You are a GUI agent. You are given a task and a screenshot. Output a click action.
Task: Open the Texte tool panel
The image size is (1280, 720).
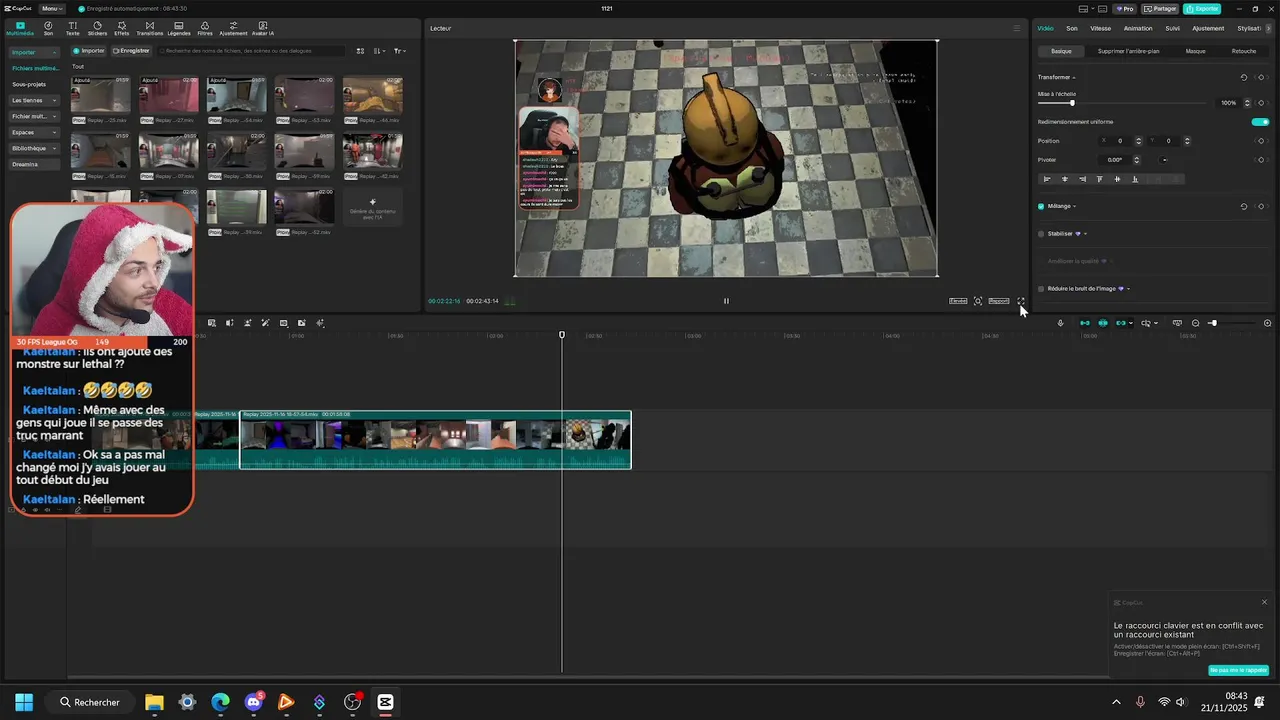[x=73, y=28]
